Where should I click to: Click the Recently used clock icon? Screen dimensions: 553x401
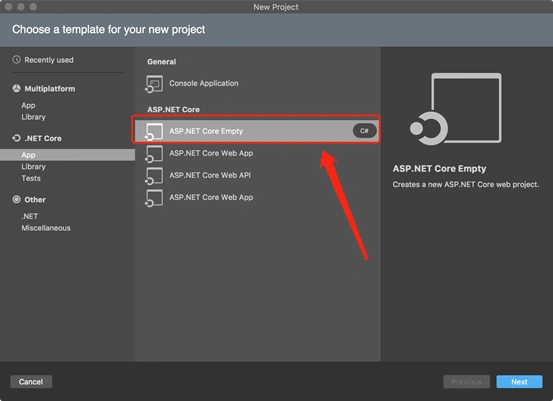17,60
